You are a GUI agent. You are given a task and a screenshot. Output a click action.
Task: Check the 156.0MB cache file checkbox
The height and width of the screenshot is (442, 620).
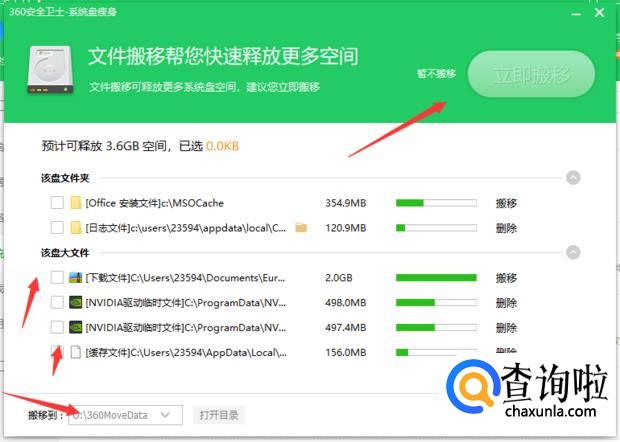57,352
